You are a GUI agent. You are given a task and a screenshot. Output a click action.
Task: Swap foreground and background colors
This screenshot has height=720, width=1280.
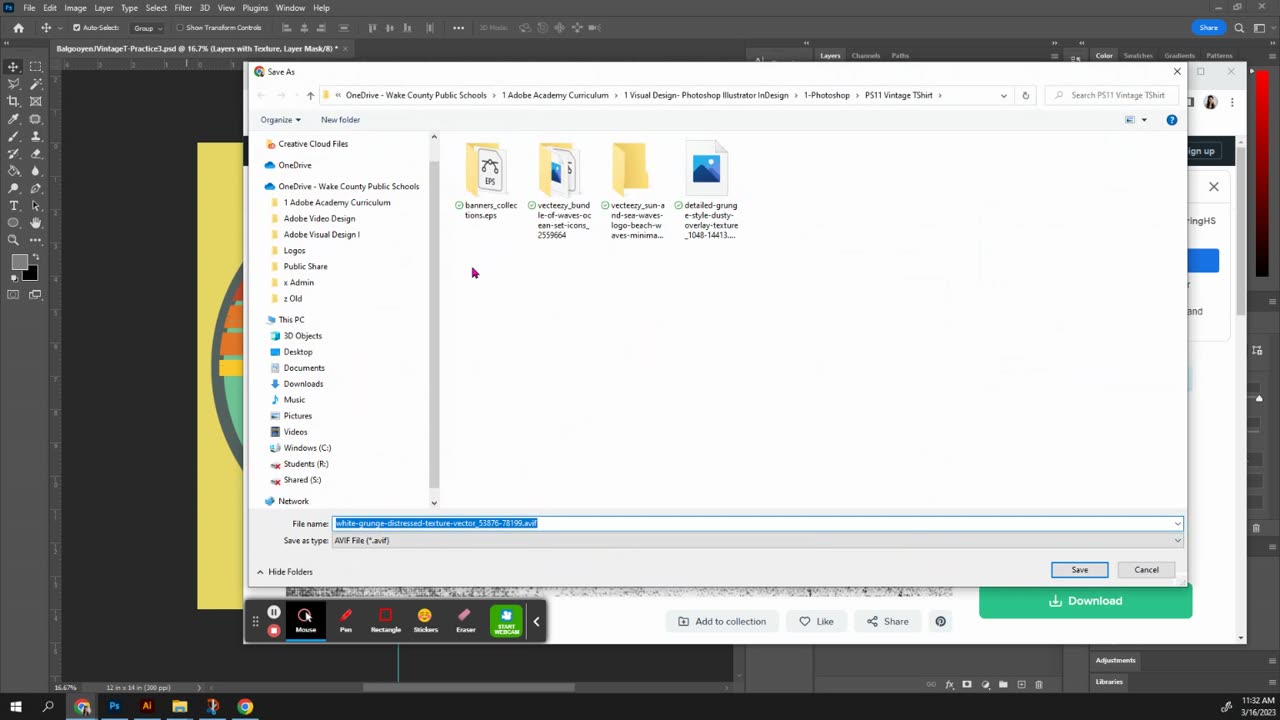[x=37, y=257]
